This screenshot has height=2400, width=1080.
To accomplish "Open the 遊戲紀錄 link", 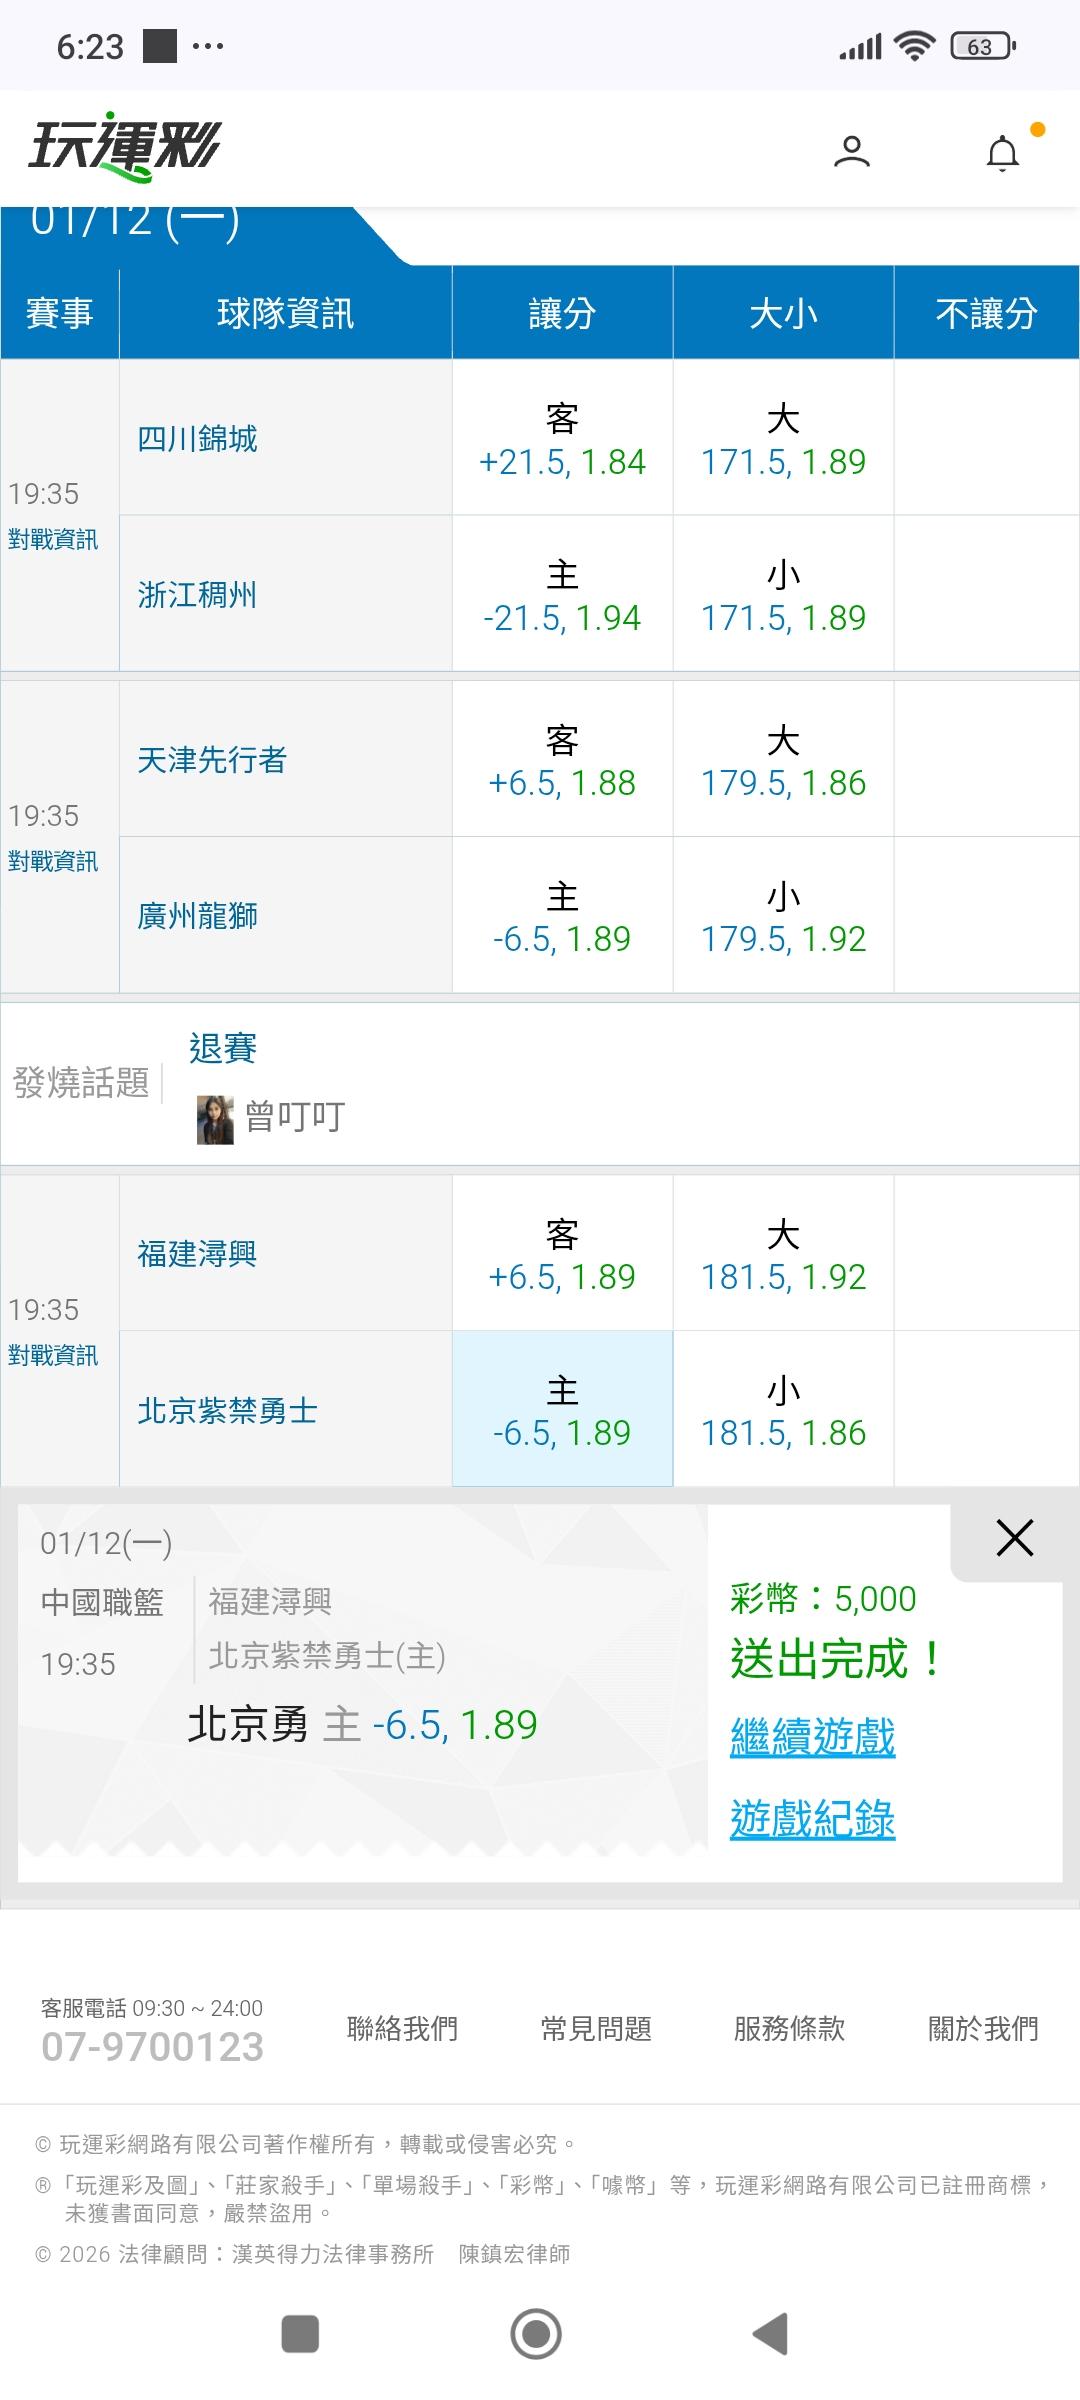I will coord(812,1819).
